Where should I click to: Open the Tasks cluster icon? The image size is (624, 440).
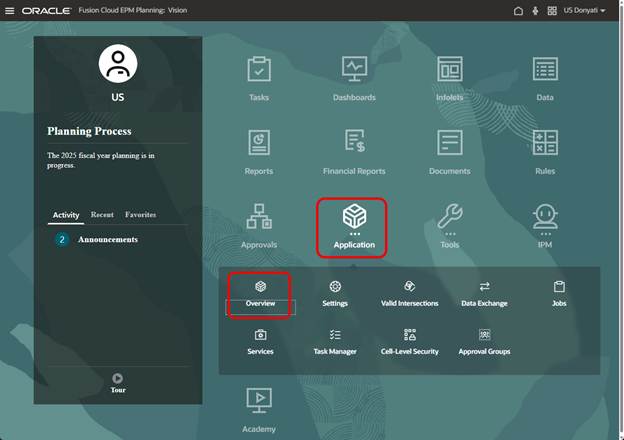[259, 71]
